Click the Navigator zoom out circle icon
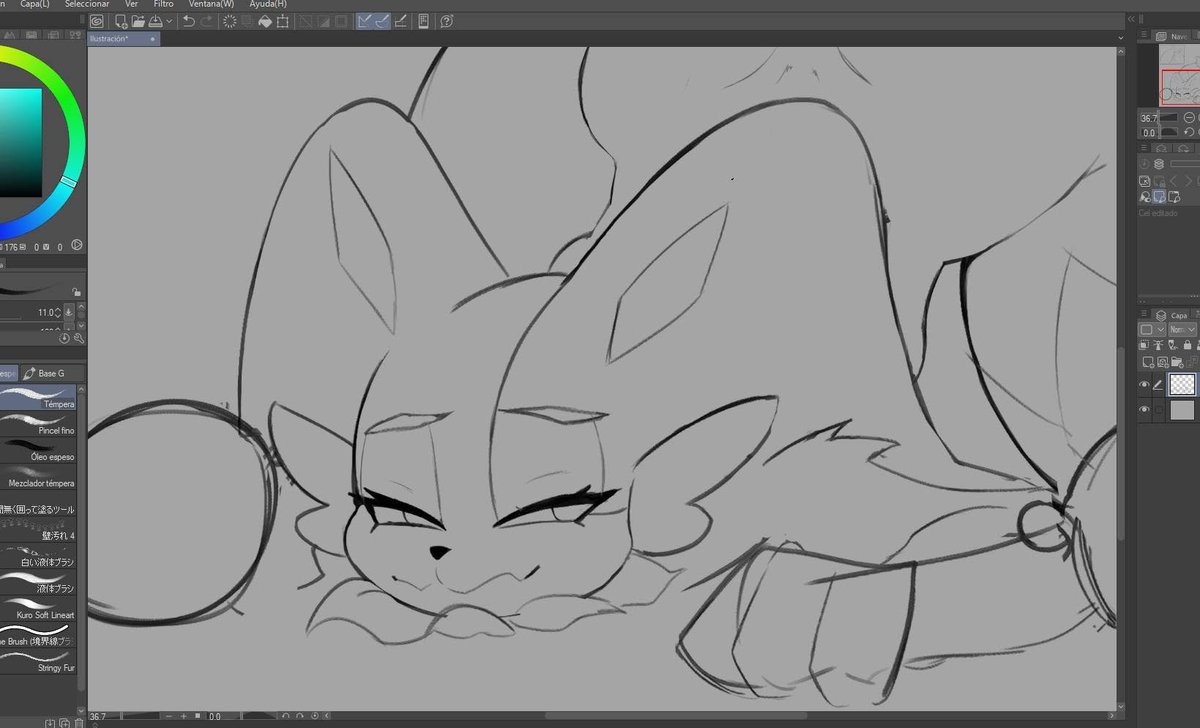Screen dimensions: 1200x728 point(1187,118)
